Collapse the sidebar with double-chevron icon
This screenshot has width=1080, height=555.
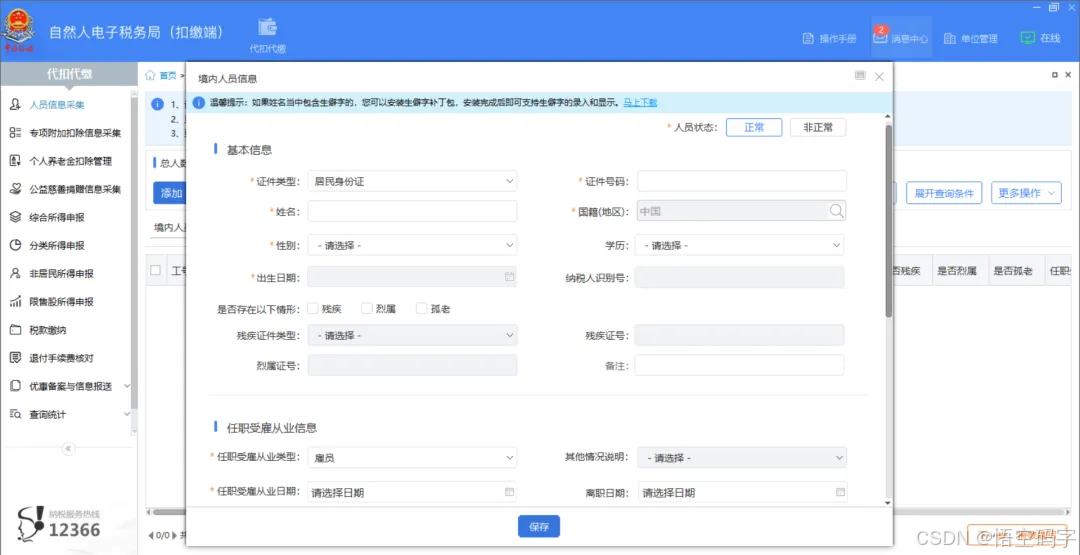(x=68, y=448)
